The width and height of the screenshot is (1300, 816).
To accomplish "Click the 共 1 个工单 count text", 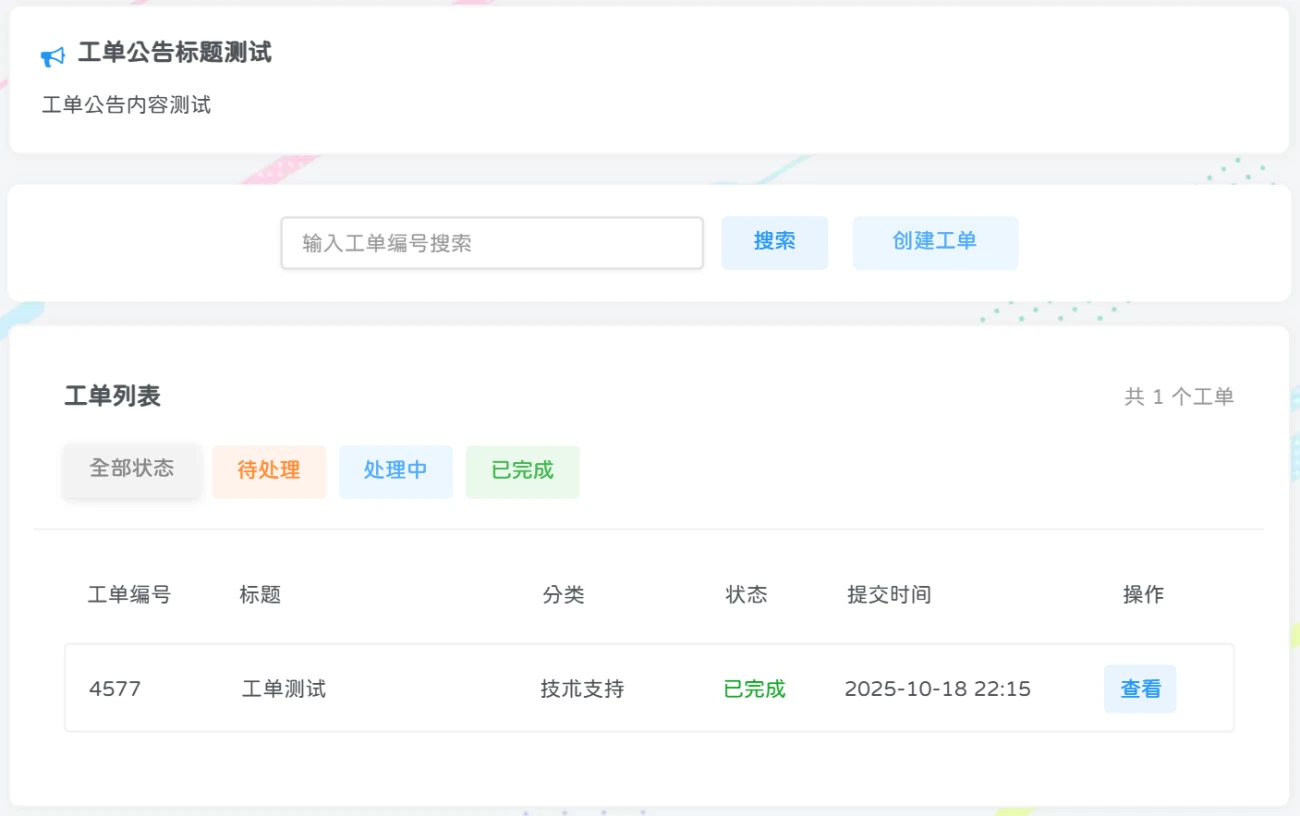I will point(1178,396).
